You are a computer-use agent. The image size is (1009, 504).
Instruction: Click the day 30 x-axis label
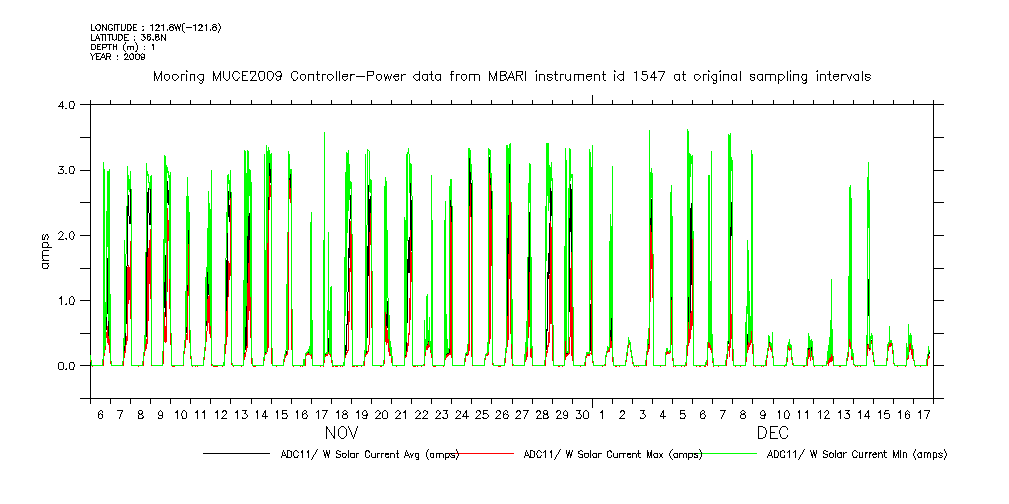tap(583, 414)
